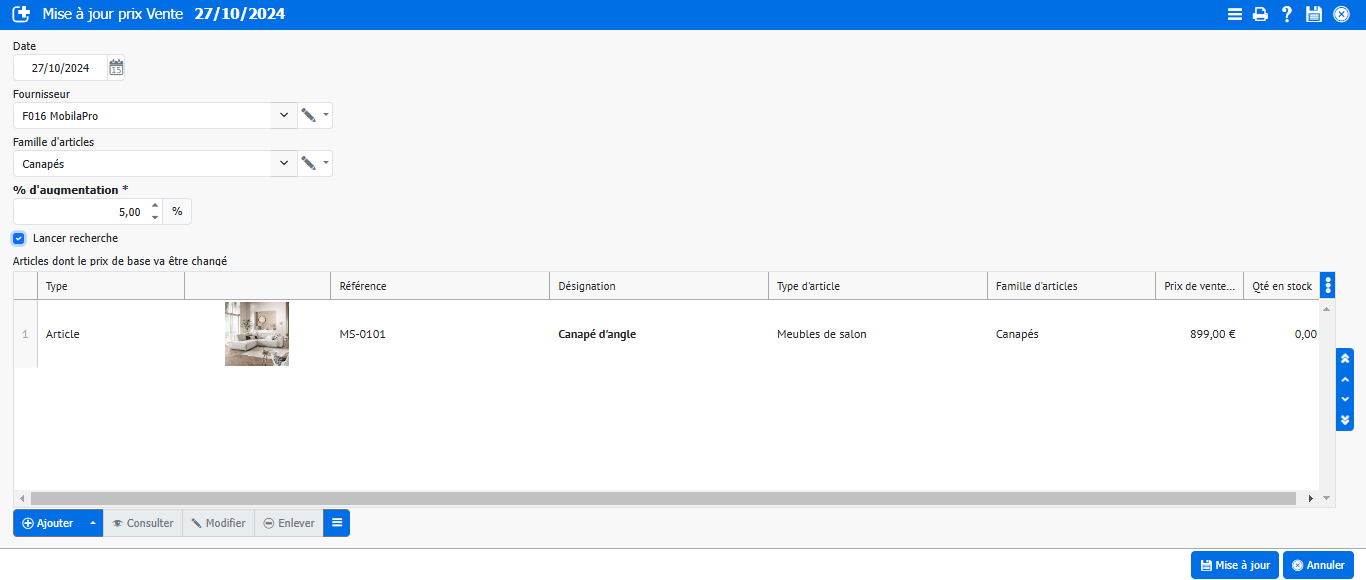The image size is (1366, 580).
Task: Click the pencil edit icon beside Fournisseur
Action: click(x=308, y=116)
